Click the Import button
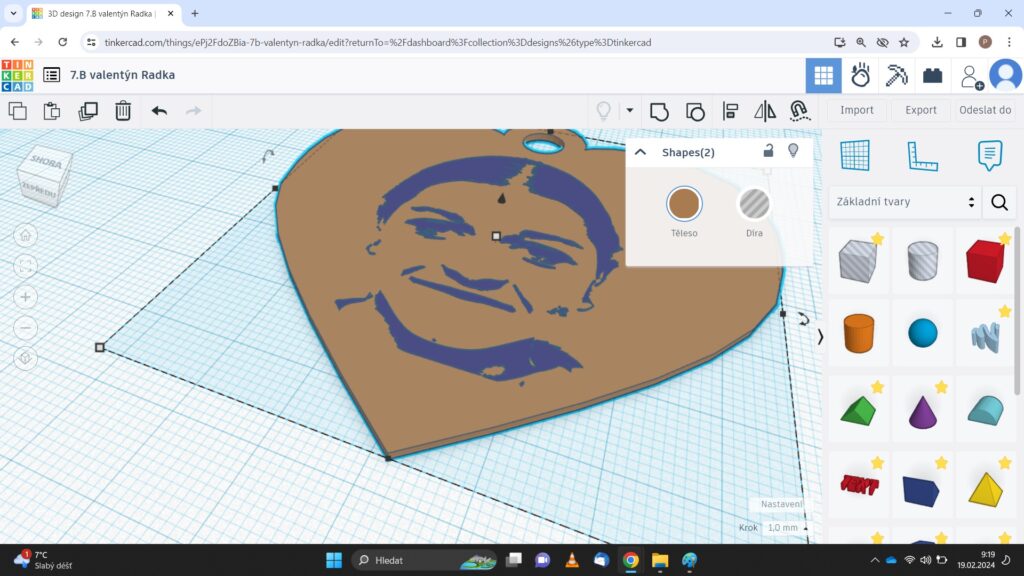1024x576 pixels. point(857,110)
